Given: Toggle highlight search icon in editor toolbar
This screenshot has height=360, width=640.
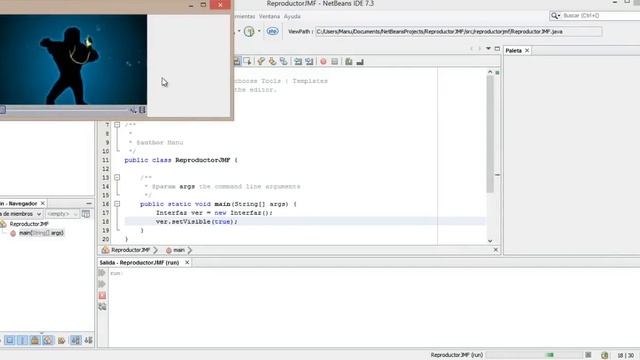Looking at the screenshot, I should click(283, 62).
